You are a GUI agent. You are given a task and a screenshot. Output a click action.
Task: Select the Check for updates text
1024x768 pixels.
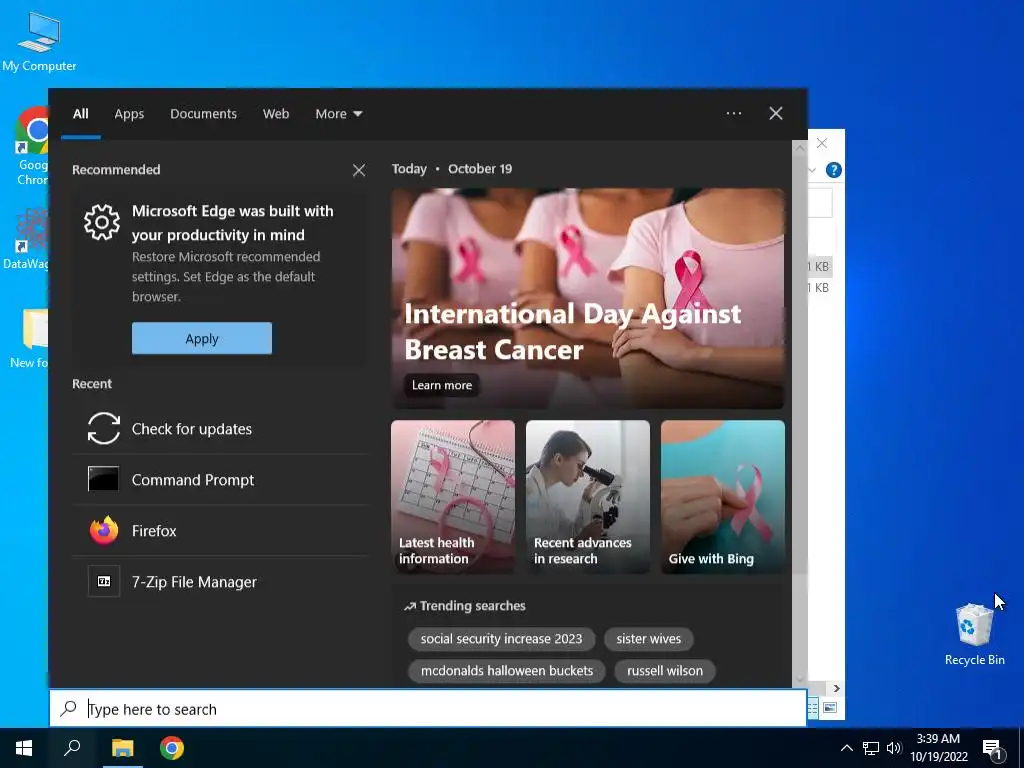[x=191, y=429]
